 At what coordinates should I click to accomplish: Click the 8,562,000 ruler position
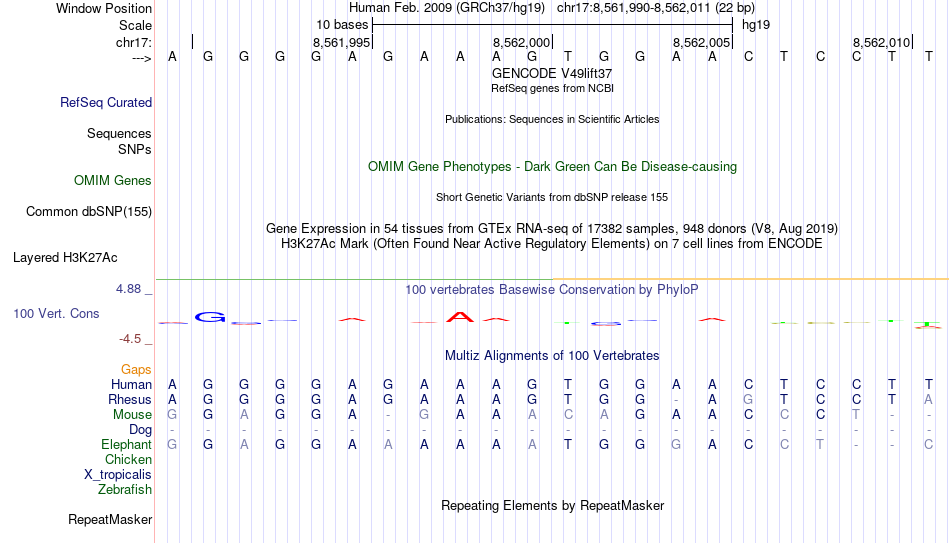(x=521, y=42)
